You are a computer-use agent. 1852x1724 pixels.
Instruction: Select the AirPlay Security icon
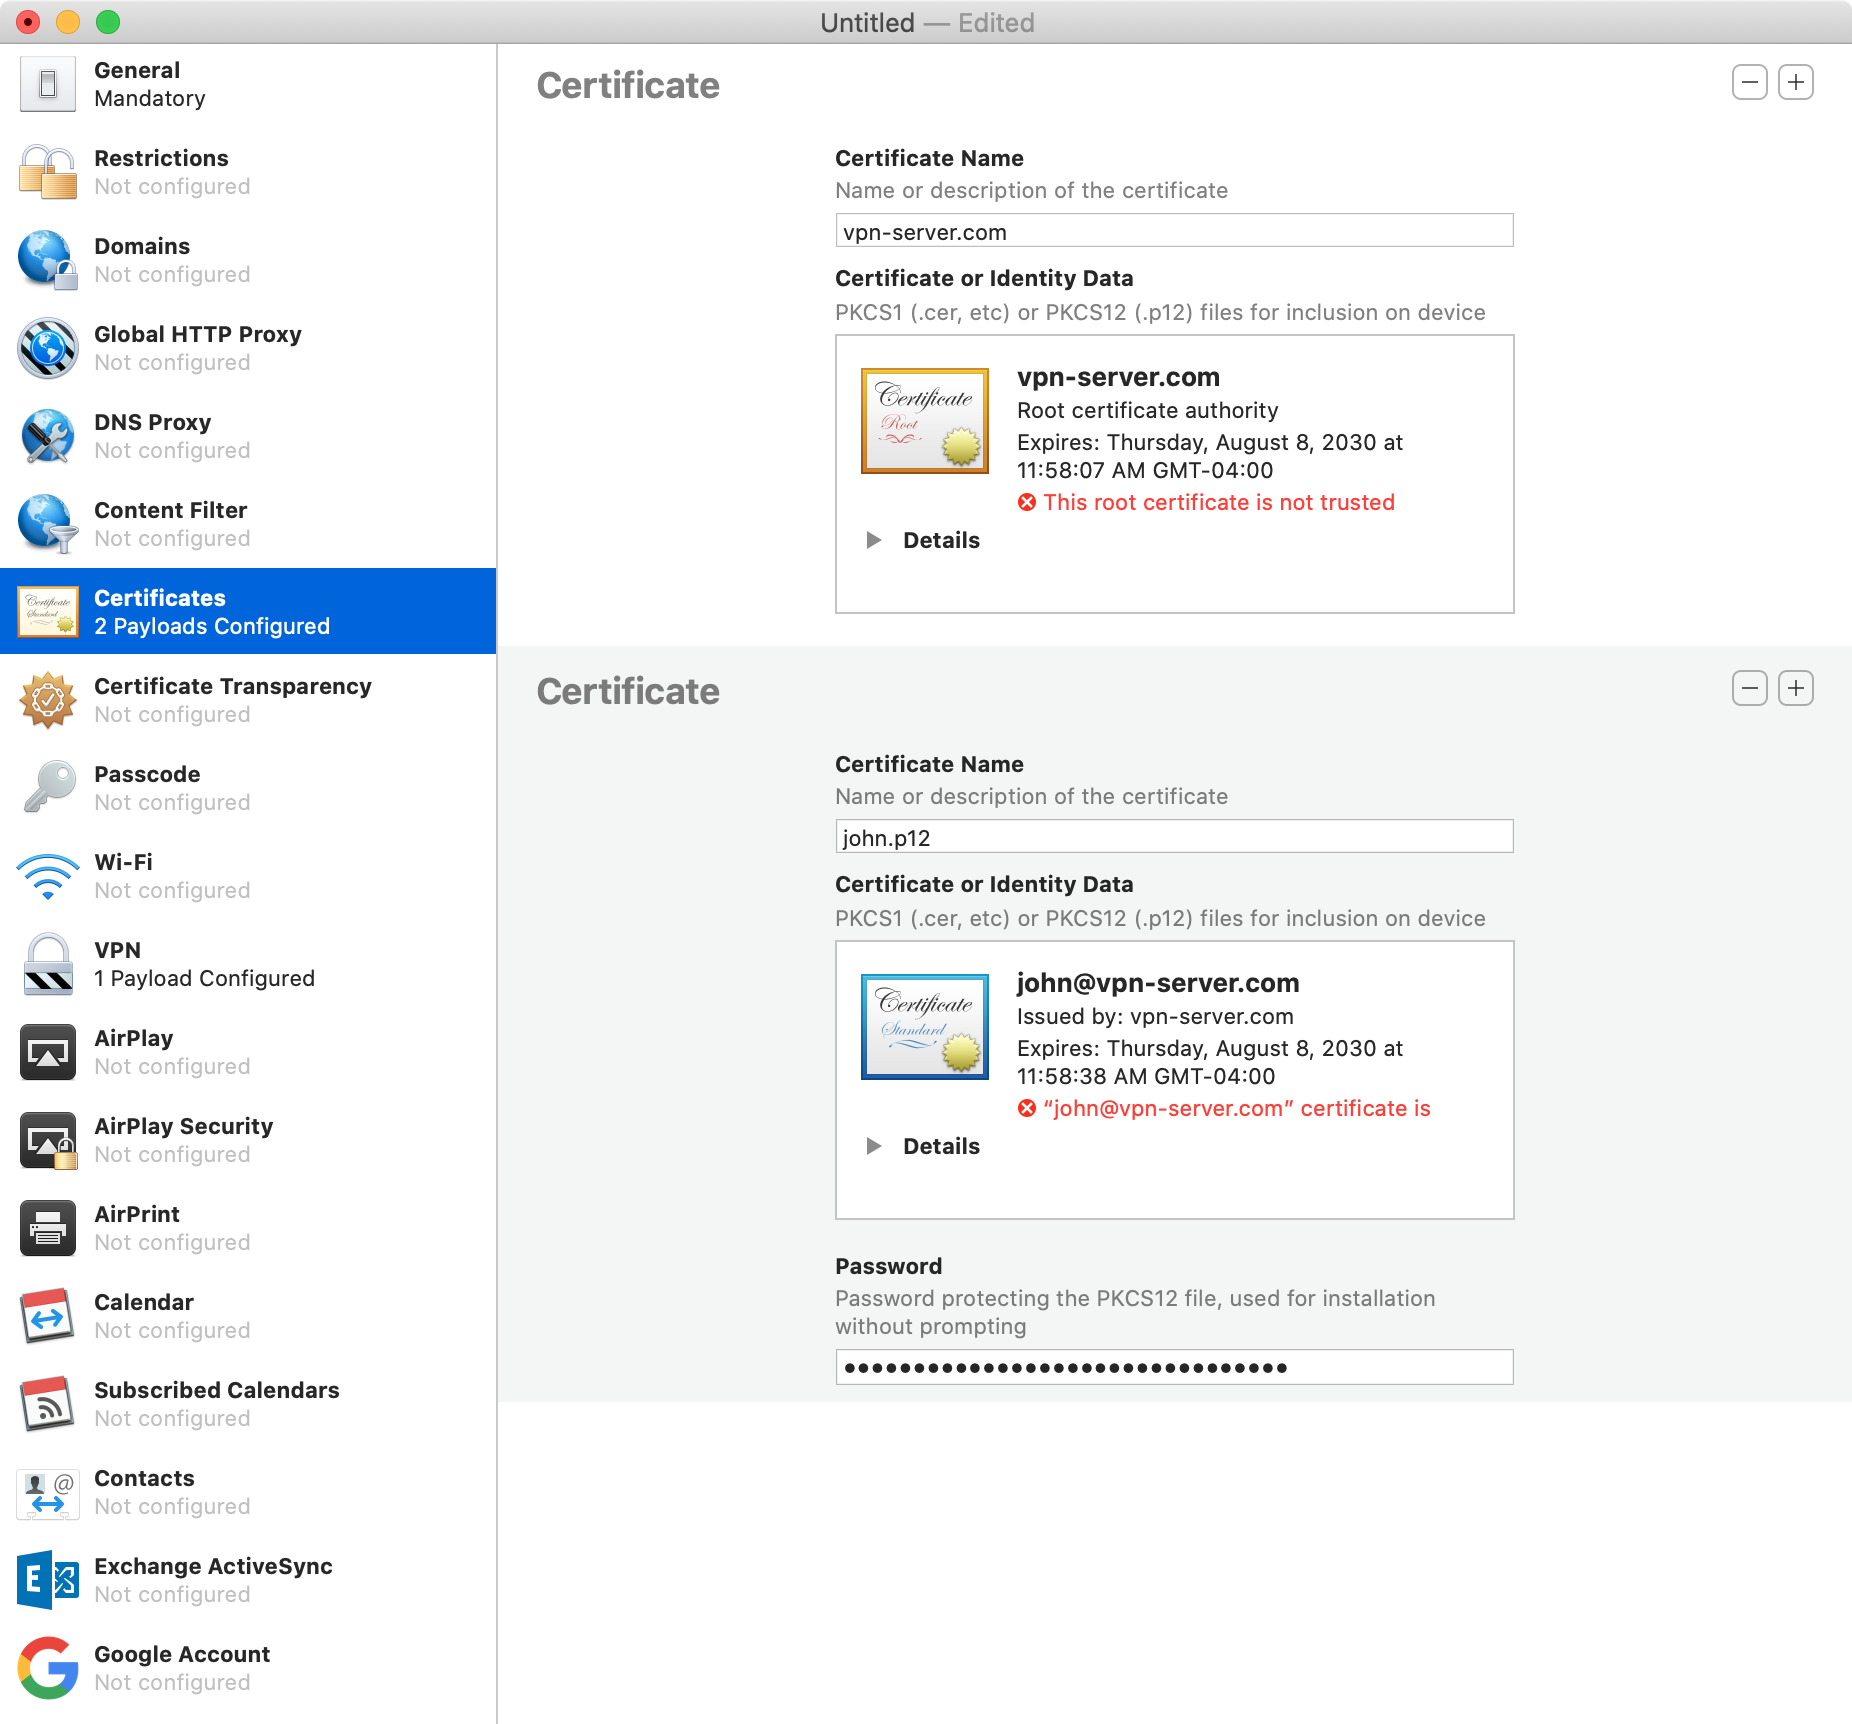tap(47, 1140)
